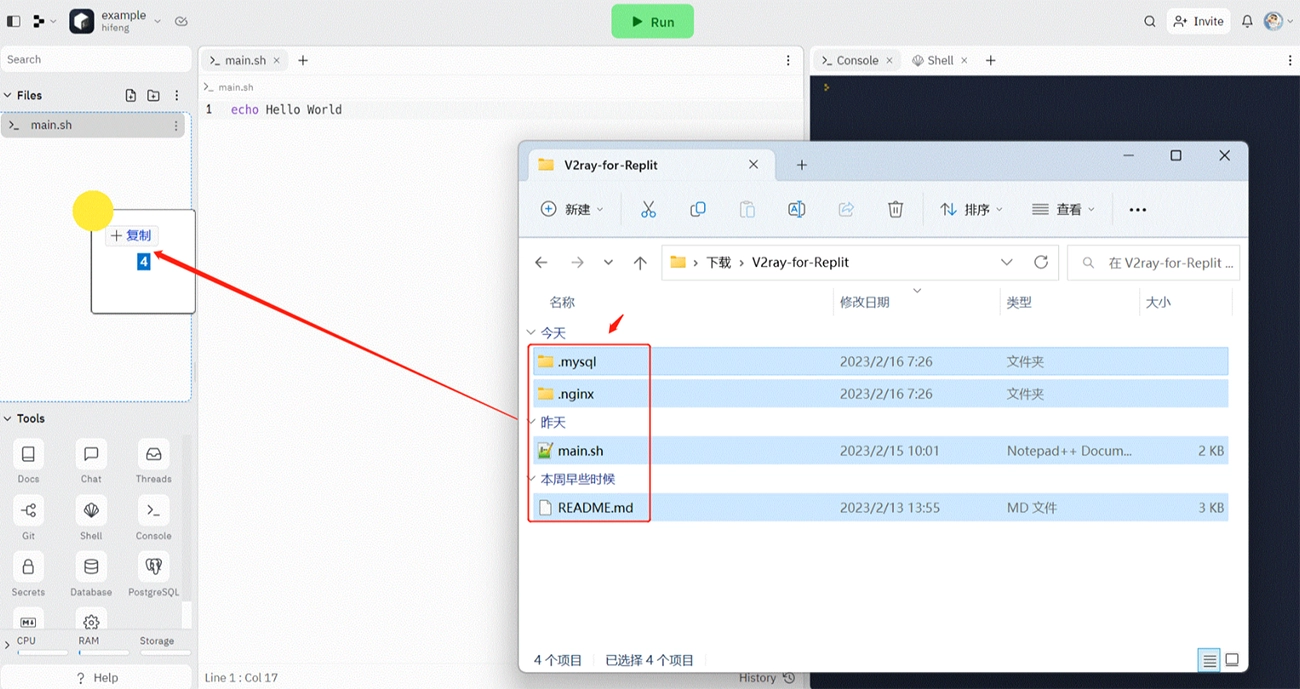The width and height of the screenshot is (1300, 689).
Task: Open the Console tool icon in Tools
Action: [x=154, y=518]
